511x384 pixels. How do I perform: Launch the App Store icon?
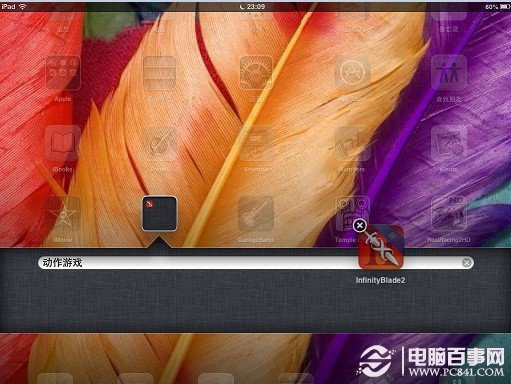coord(352,73)
